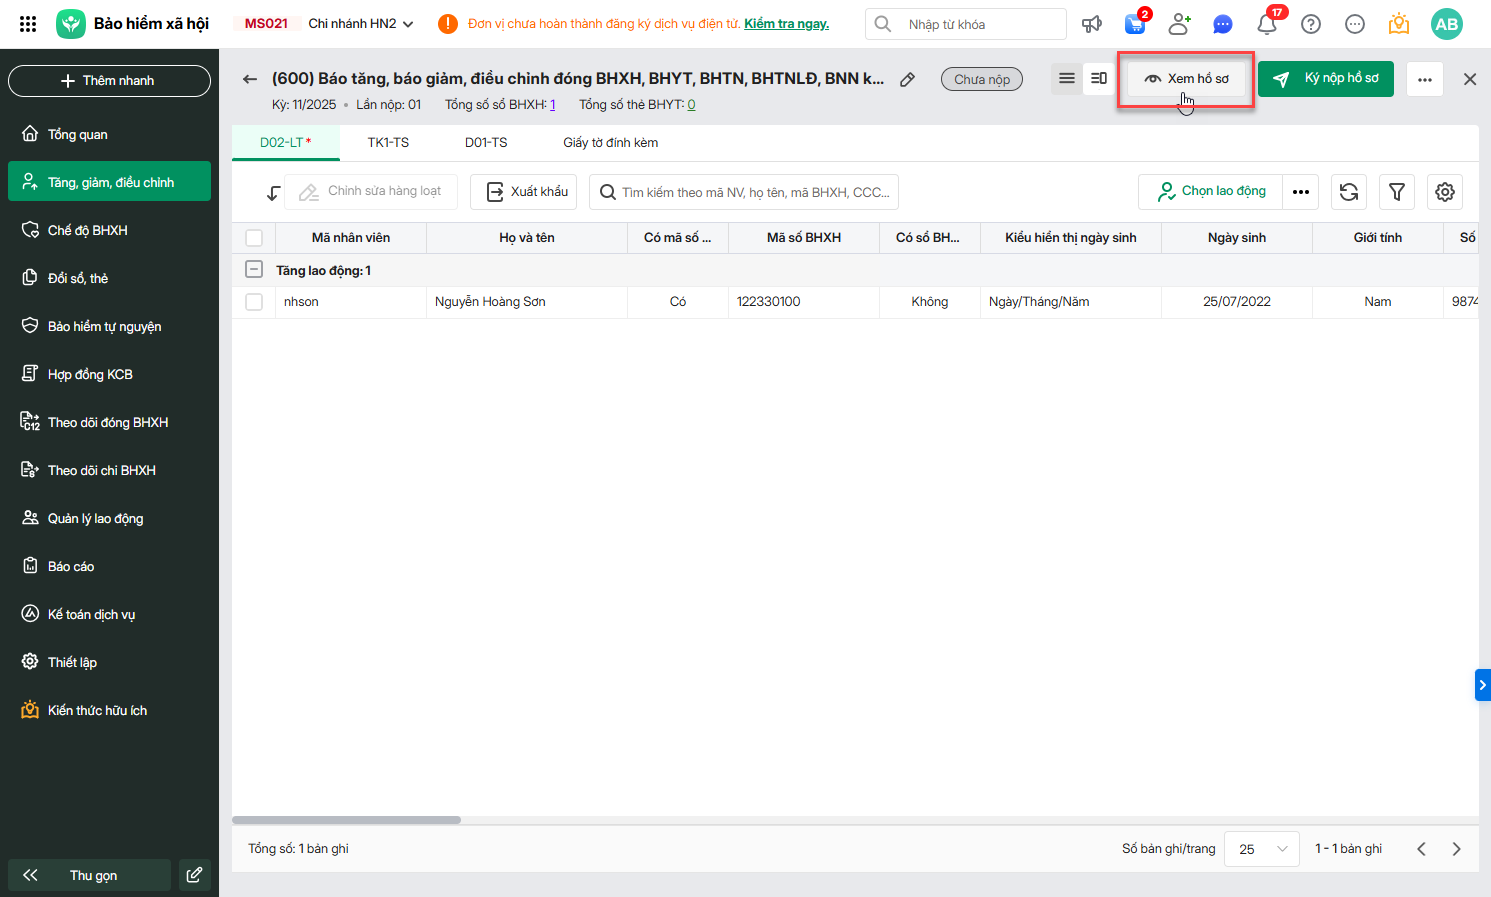
Task: Open Thiết lập settings menu item
Action: click(x=109, y=662)
